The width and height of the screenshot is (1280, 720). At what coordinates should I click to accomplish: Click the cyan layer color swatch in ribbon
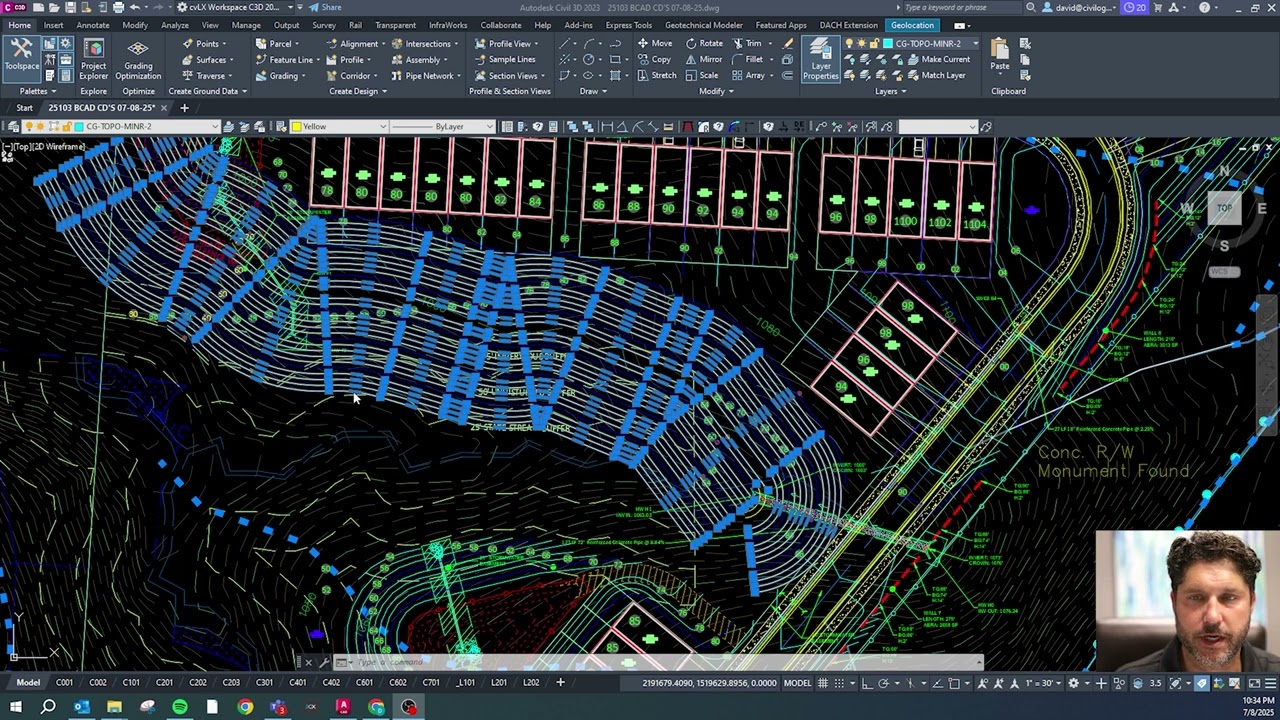(x=888, y=43)
